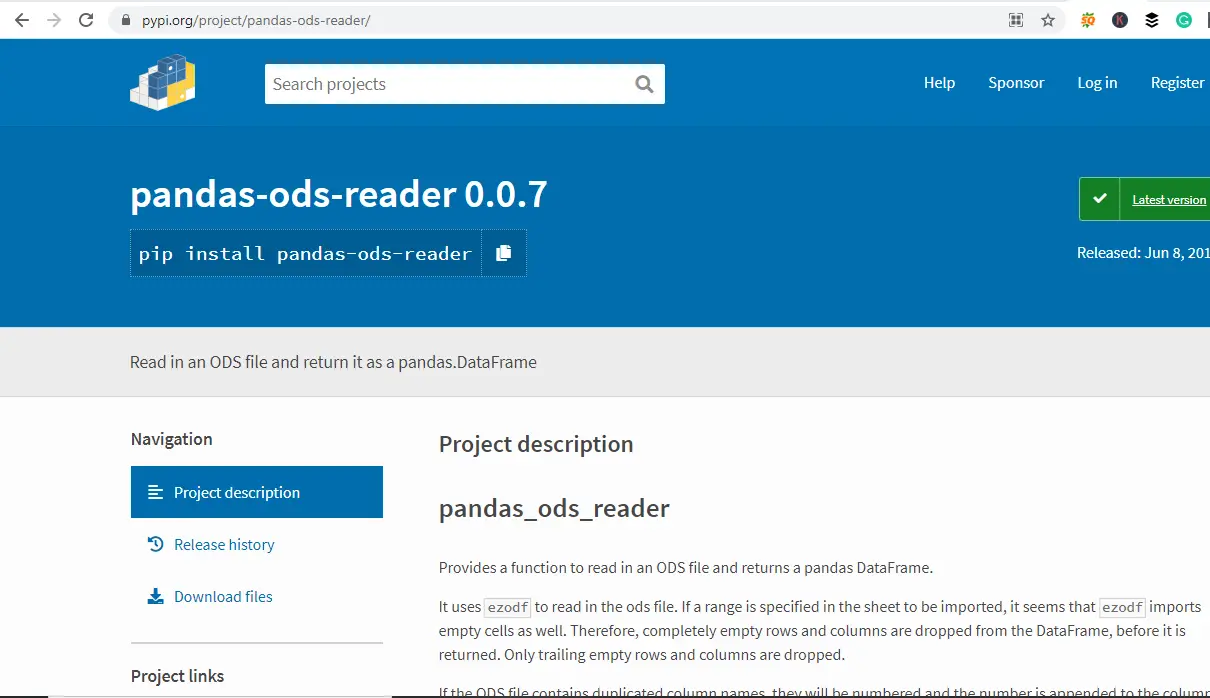The width and height of the screenshot is (1210, 698).
Task: Open the Register page
Action: coord(1177,83)
